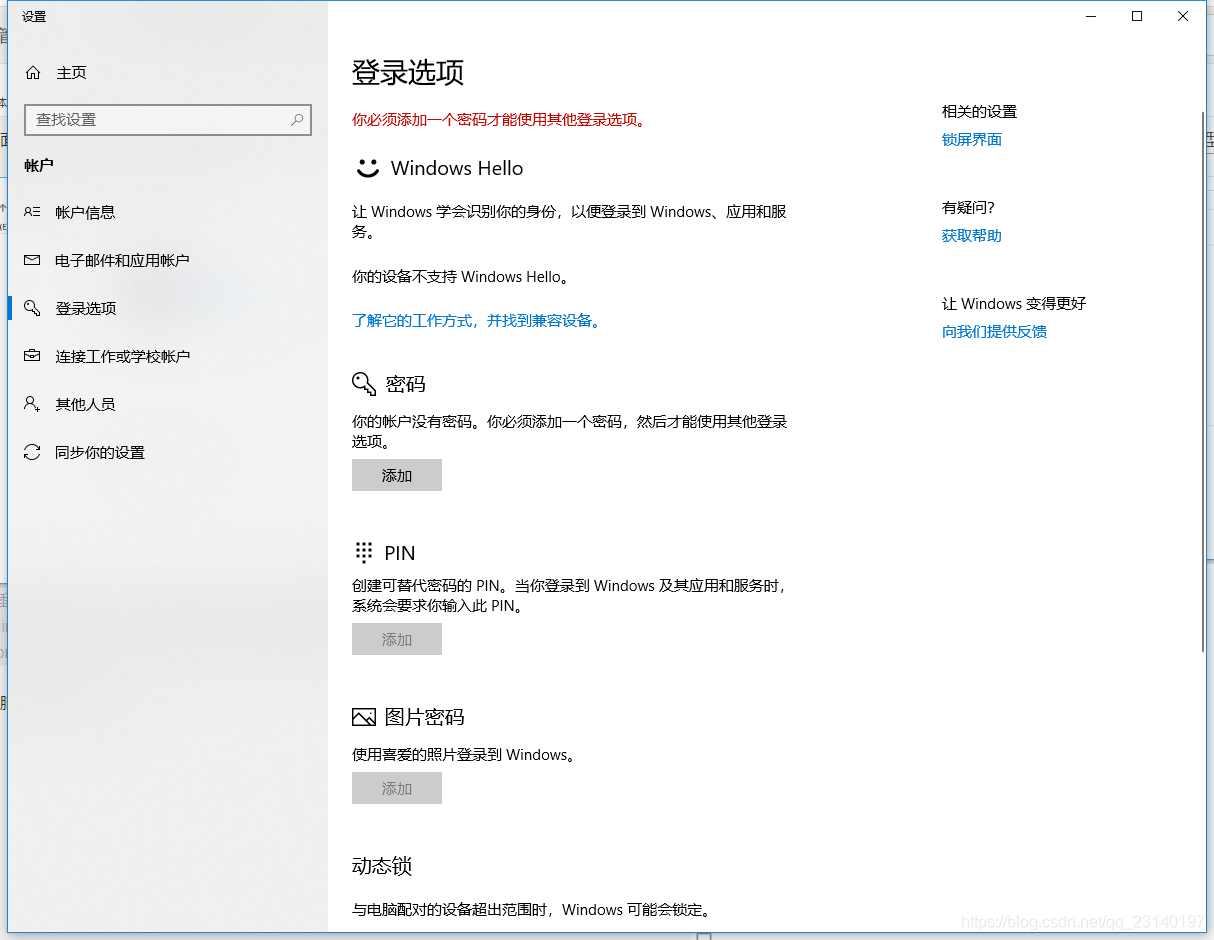Viewport: 1214px width, 940px height.
Task: Open the 锁屏界面 related settings link
Action: tap(972, 139)
